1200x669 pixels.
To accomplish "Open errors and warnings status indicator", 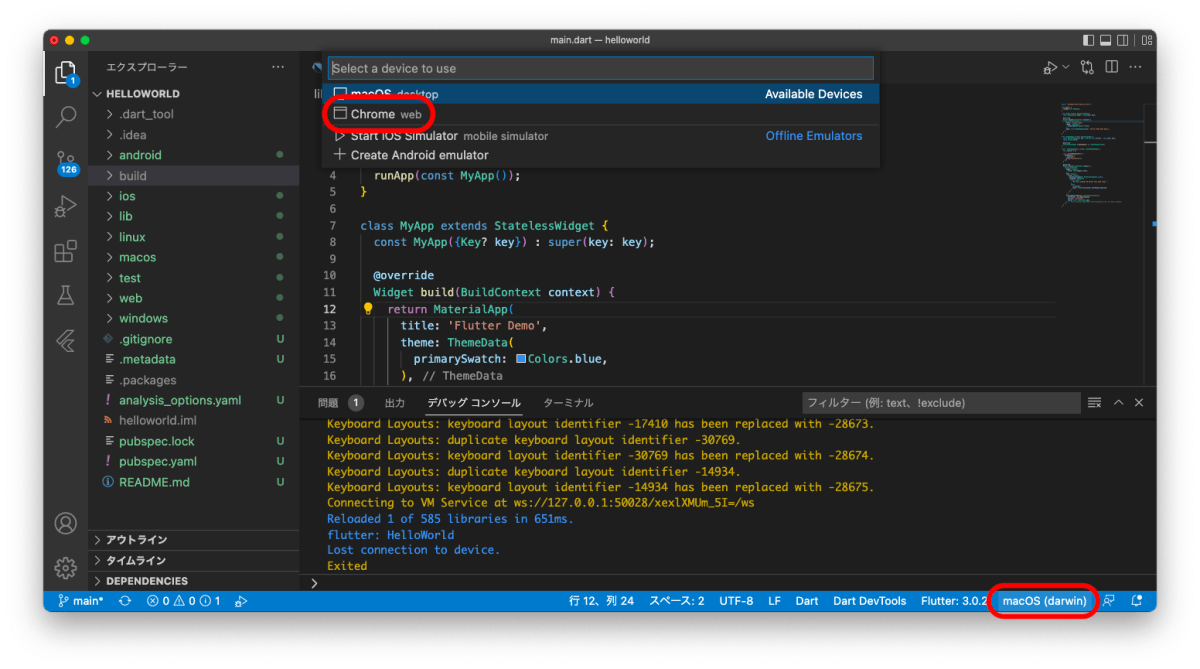I will tap(183, 601).
